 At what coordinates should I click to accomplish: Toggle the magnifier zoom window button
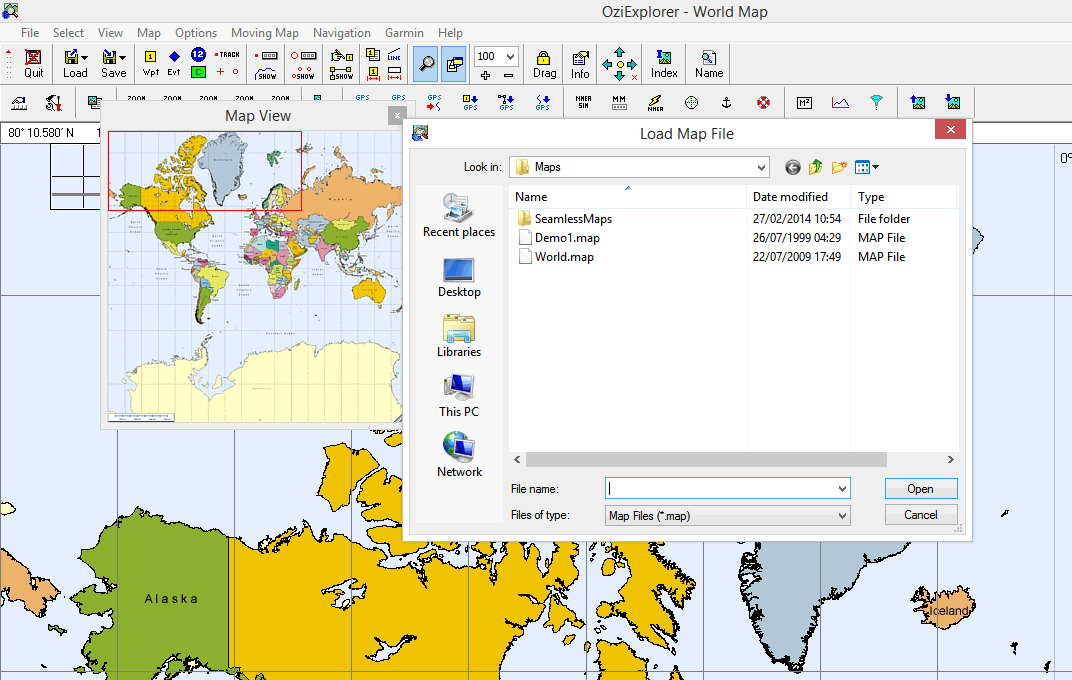pos(426,64)
